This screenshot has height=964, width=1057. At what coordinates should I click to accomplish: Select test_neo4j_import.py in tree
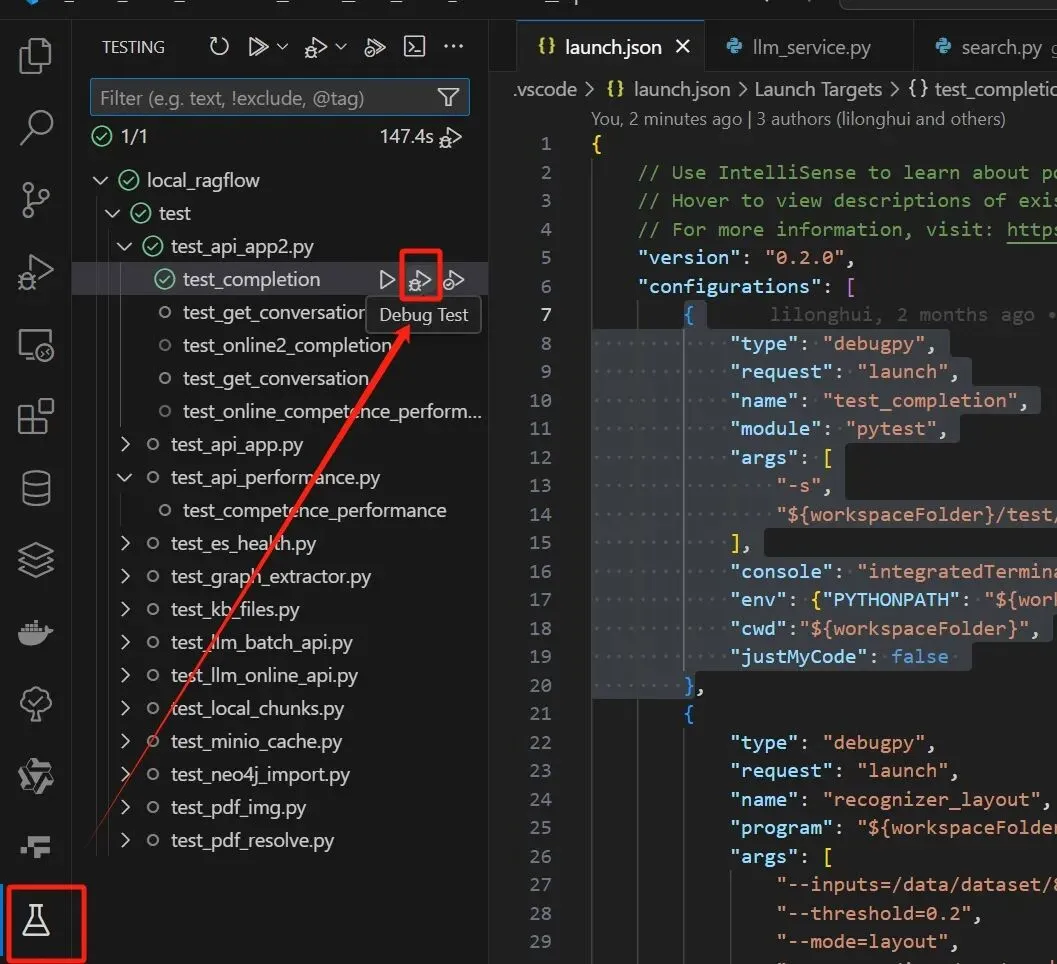[260, 775]
